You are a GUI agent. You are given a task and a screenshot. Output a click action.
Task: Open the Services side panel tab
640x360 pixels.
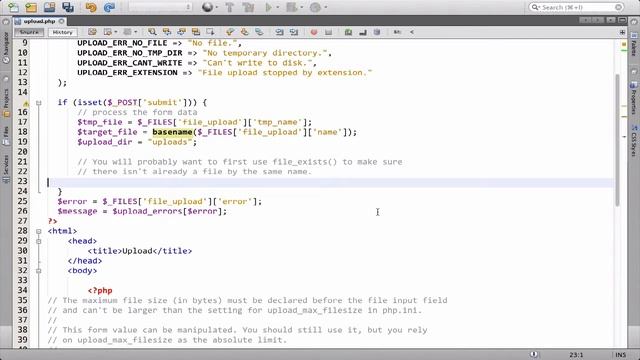point(6,169)
